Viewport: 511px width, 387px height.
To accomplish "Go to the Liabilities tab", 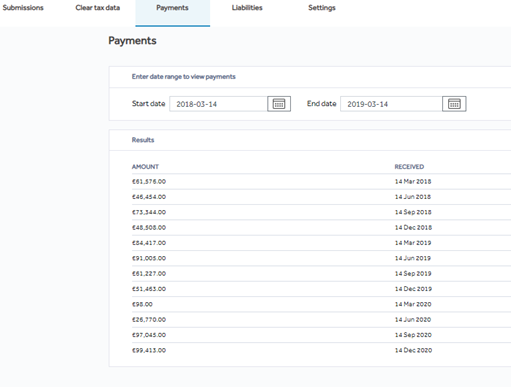I will click(x=247, y=8).
